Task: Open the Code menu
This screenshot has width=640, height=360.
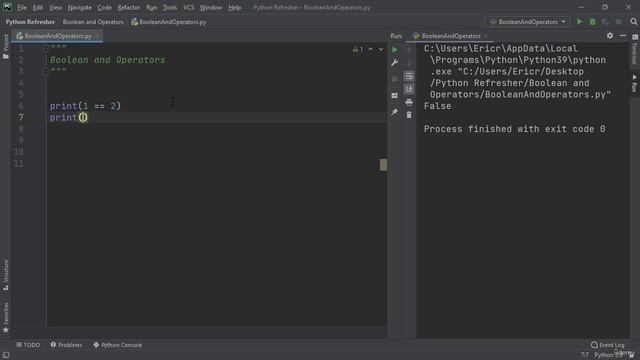Action: [x=104, y=7]
